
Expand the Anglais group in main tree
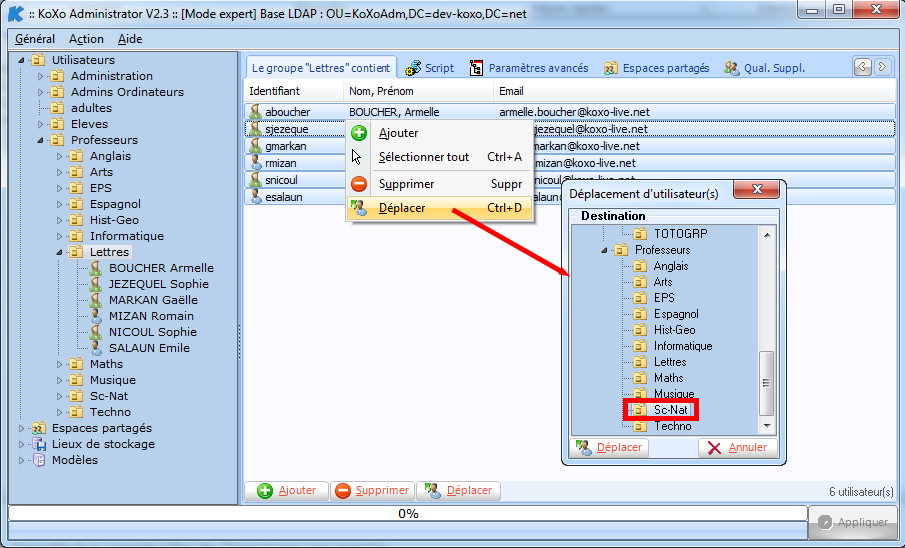click(x=59, y=156)
